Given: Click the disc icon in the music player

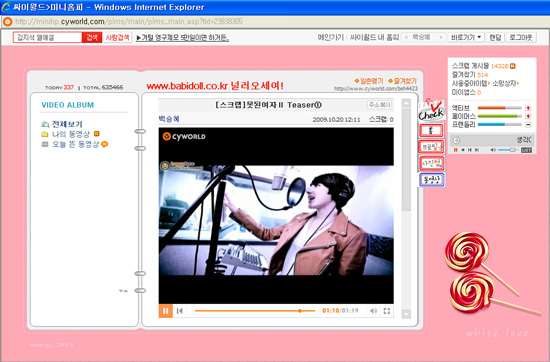Looking at the screenshot, I should point(456,140).
